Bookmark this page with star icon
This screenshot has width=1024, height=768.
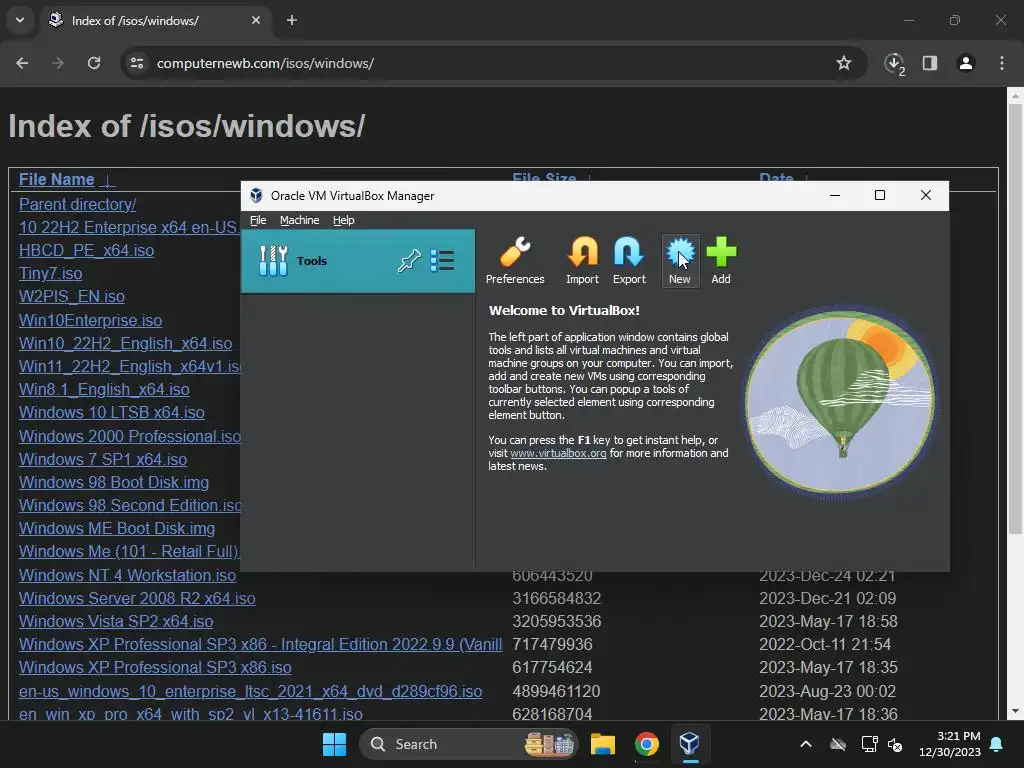(844, 63)
